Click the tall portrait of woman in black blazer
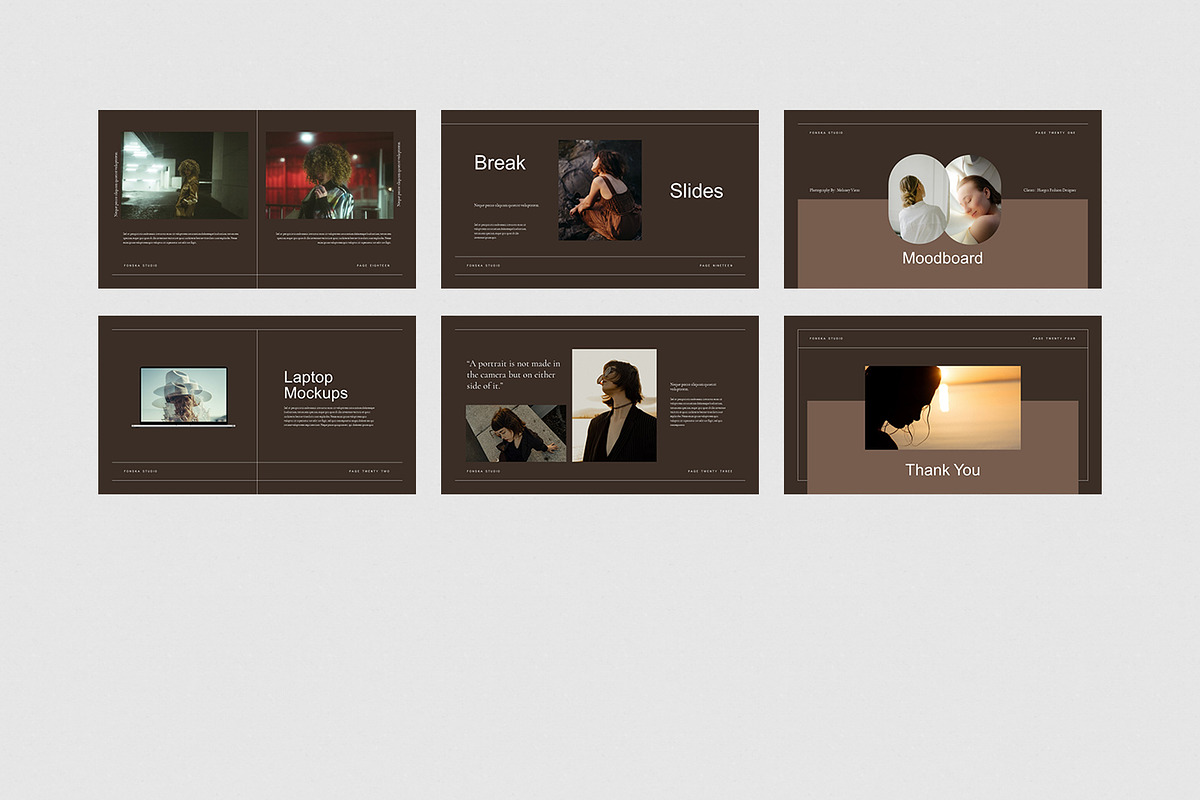Image resolution: width=1200 pixels, height=800 pixels. 614,405
